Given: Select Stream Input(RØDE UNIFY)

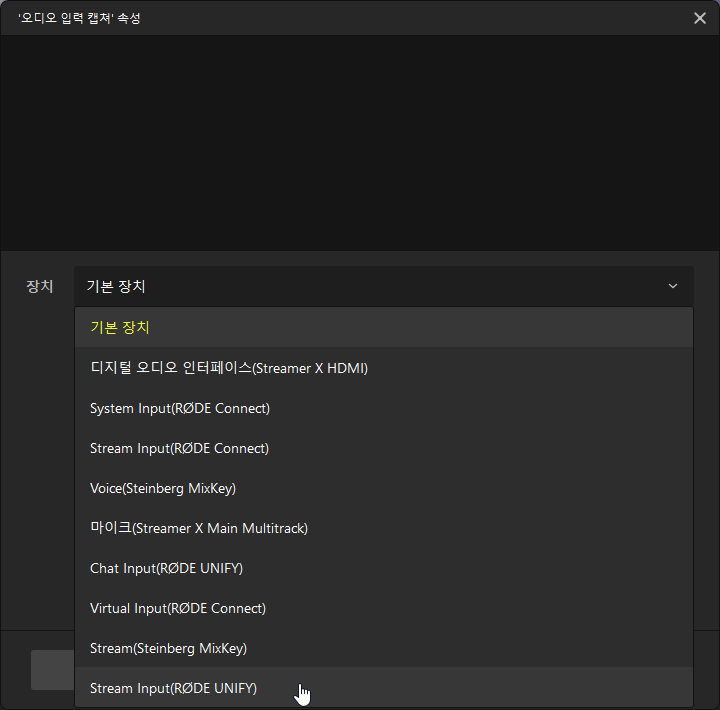Looking at the screenshot, I should pos(384,687).
